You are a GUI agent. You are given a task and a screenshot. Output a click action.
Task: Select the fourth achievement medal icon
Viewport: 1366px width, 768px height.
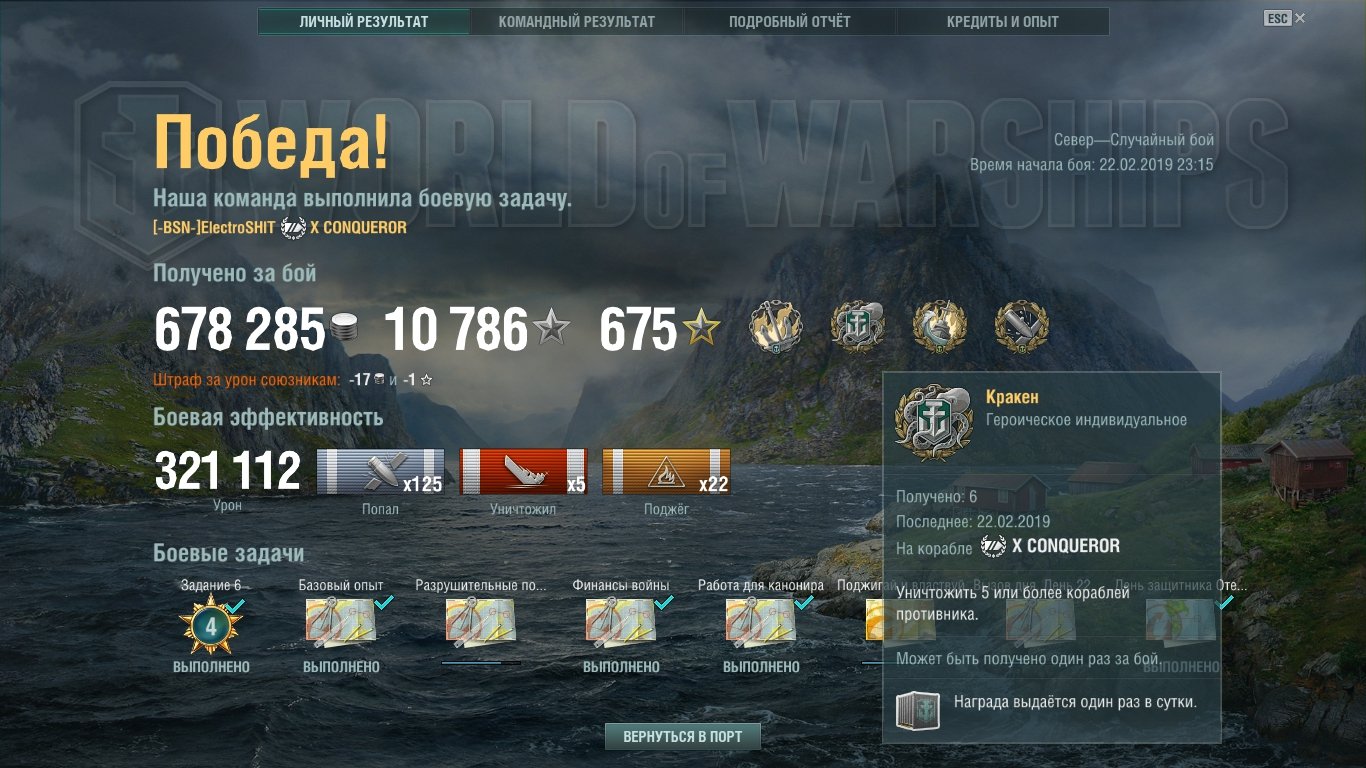click(x=1022, y=326)
